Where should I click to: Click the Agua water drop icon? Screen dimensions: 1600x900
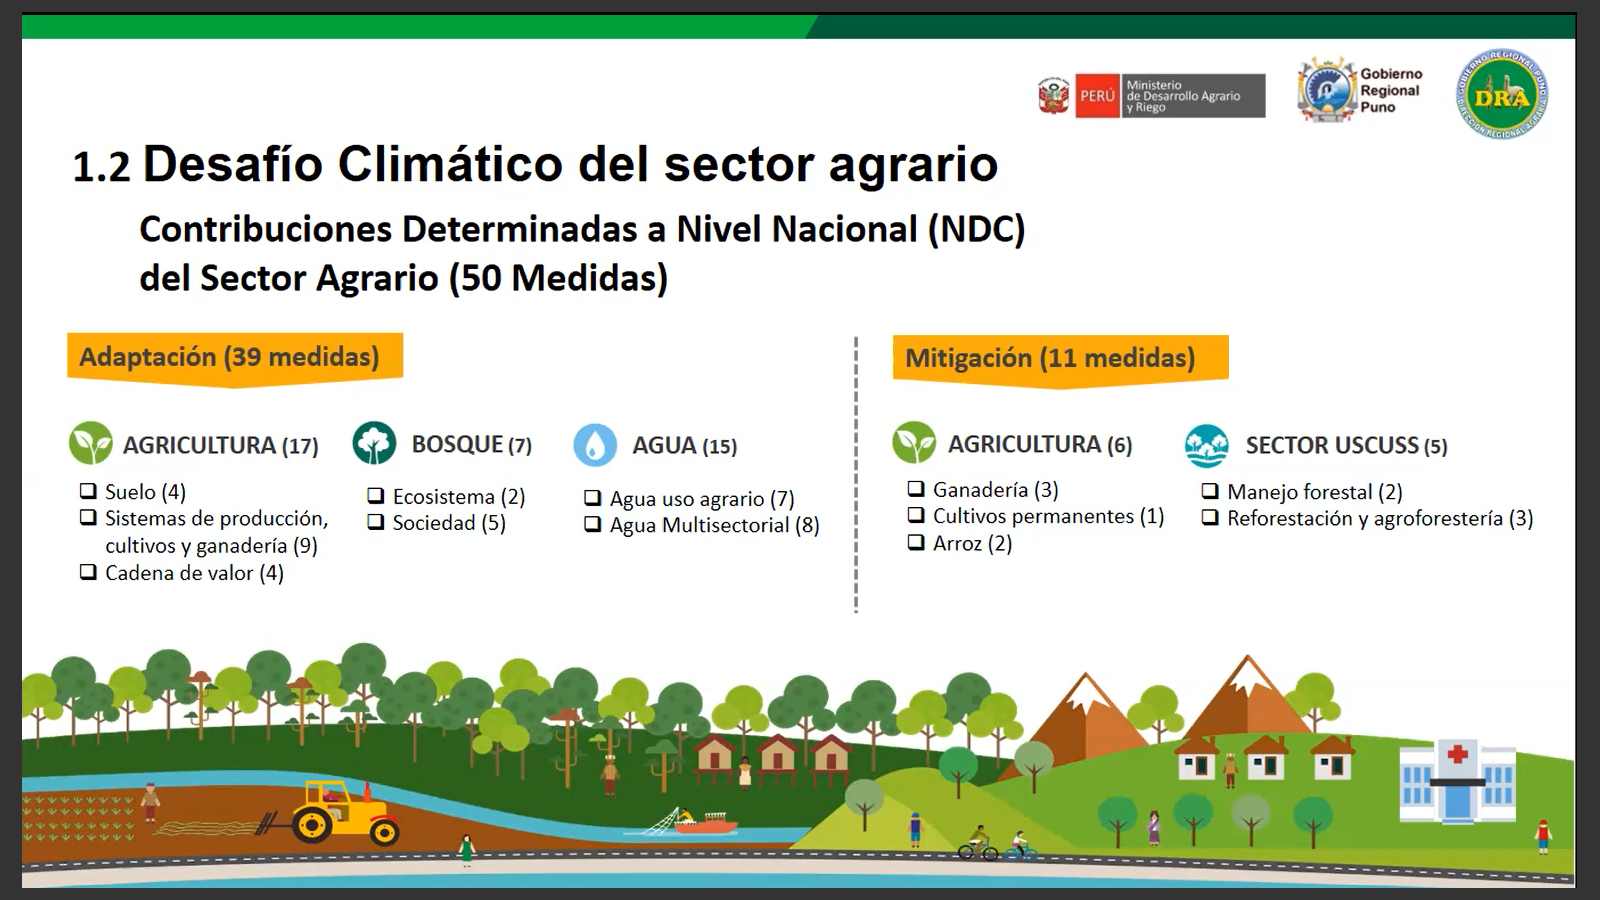595,445
